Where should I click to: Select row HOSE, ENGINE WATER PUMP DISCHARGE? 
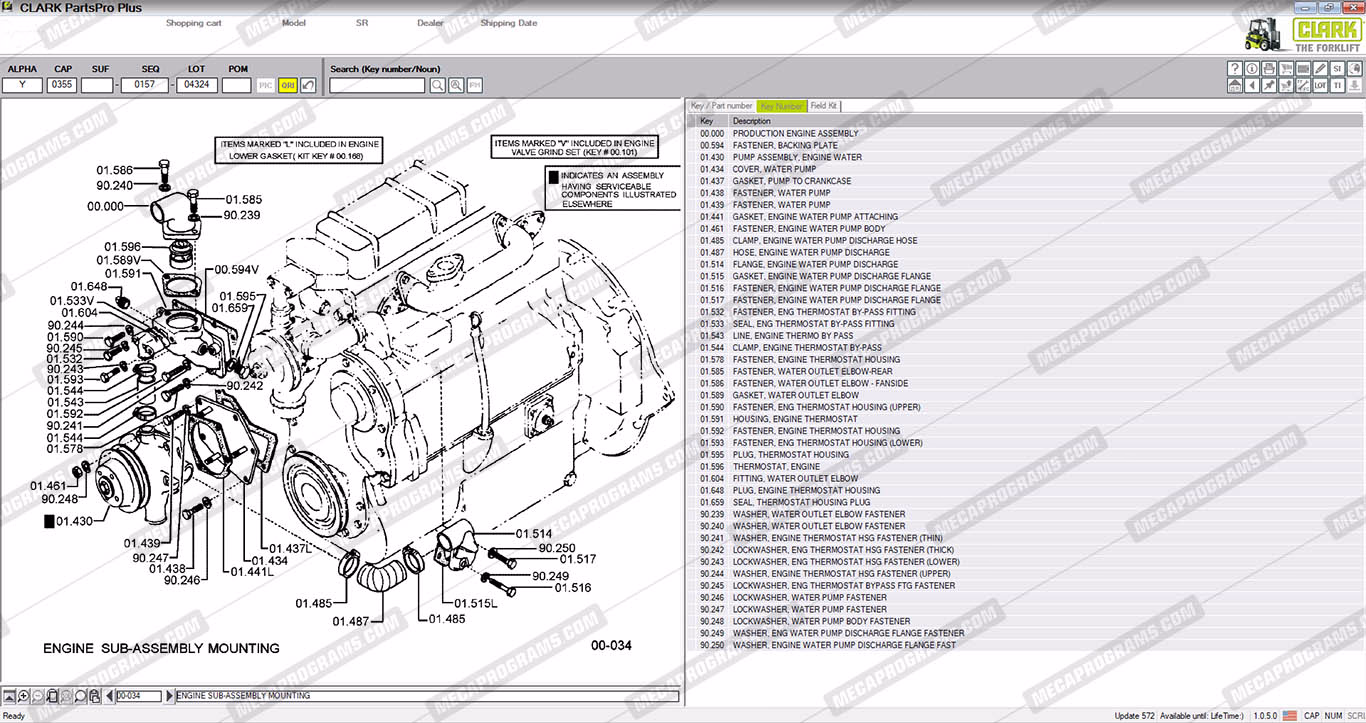coord(1025,252)
